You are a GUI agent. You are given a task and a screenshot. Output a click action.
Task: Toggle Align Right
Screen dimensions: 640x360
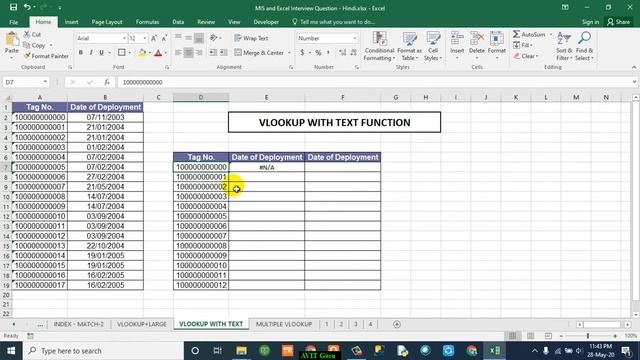coord(199,53)
